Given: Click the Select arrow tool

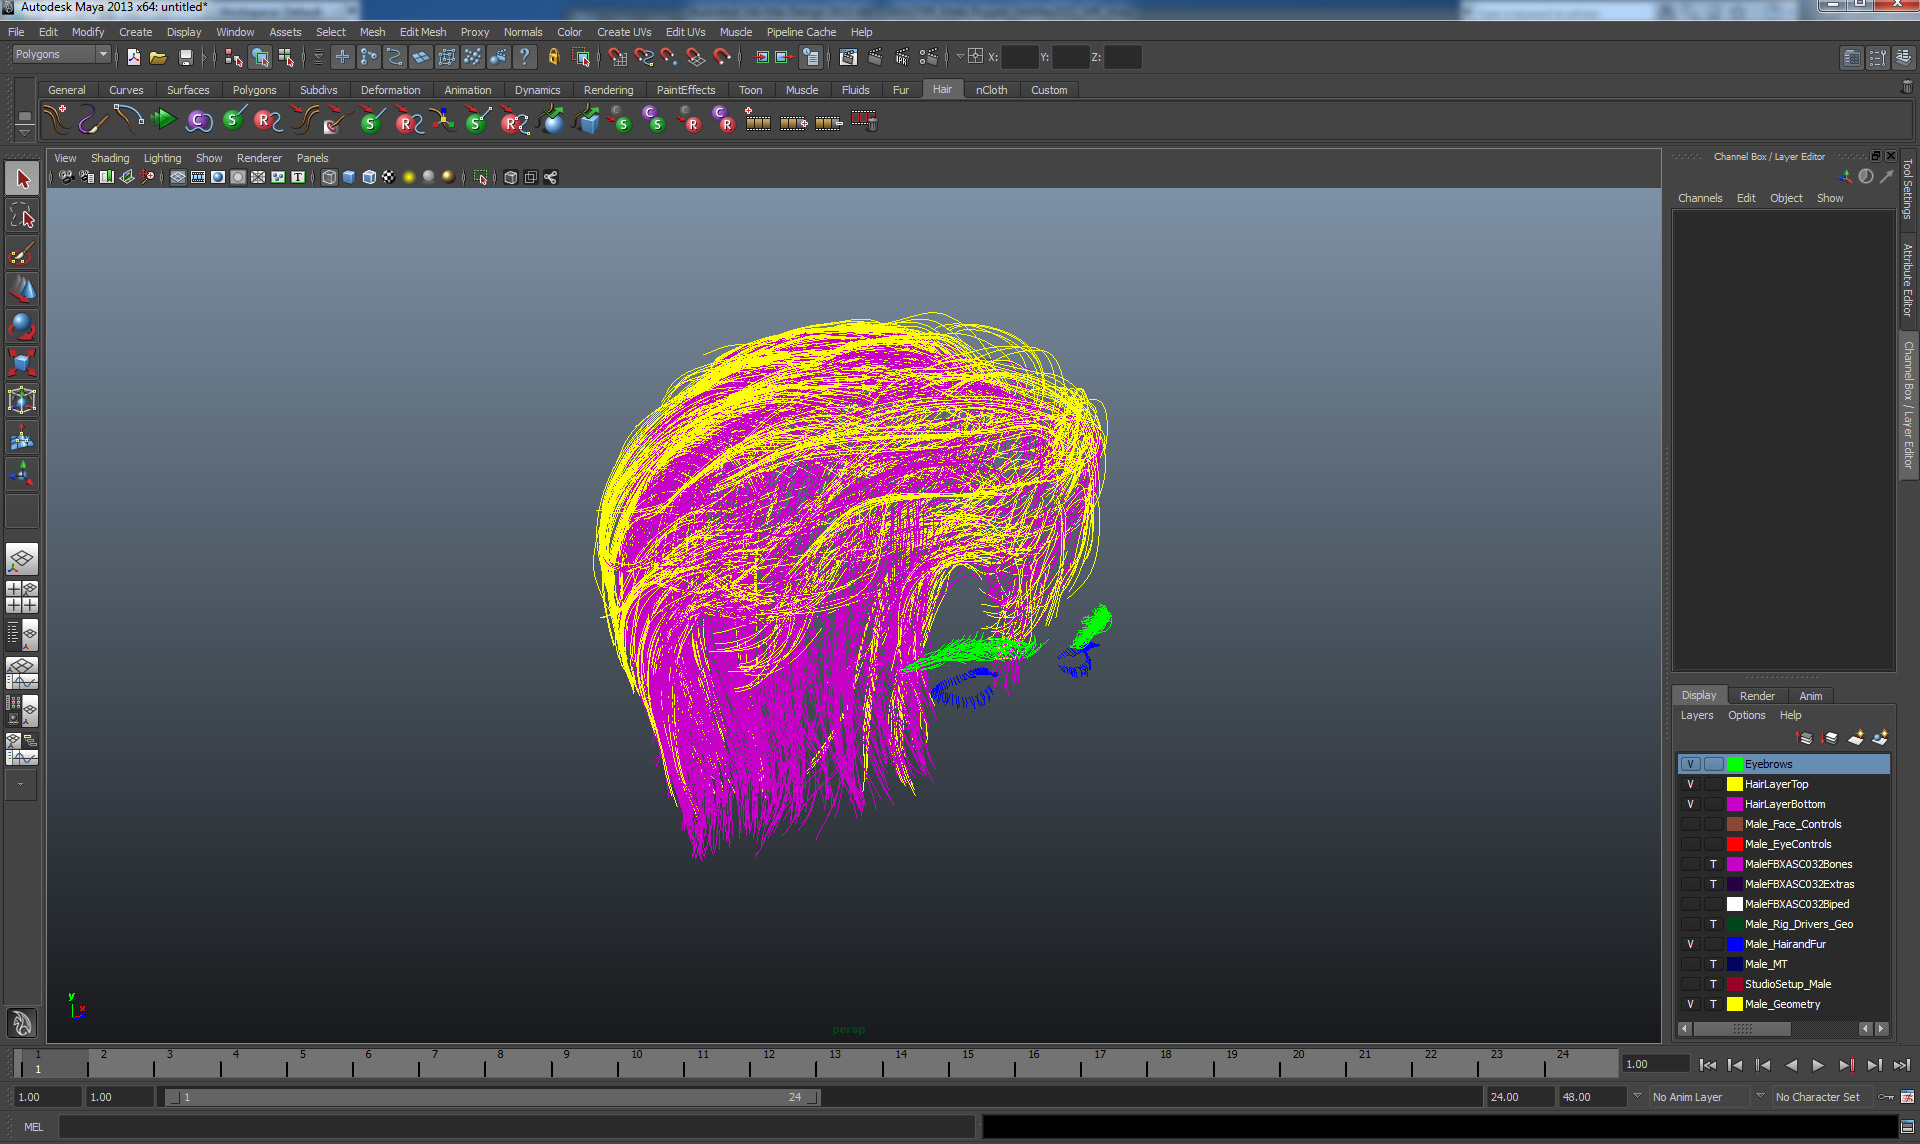Looking at the screenshot, I should click(x=22, y=179).
